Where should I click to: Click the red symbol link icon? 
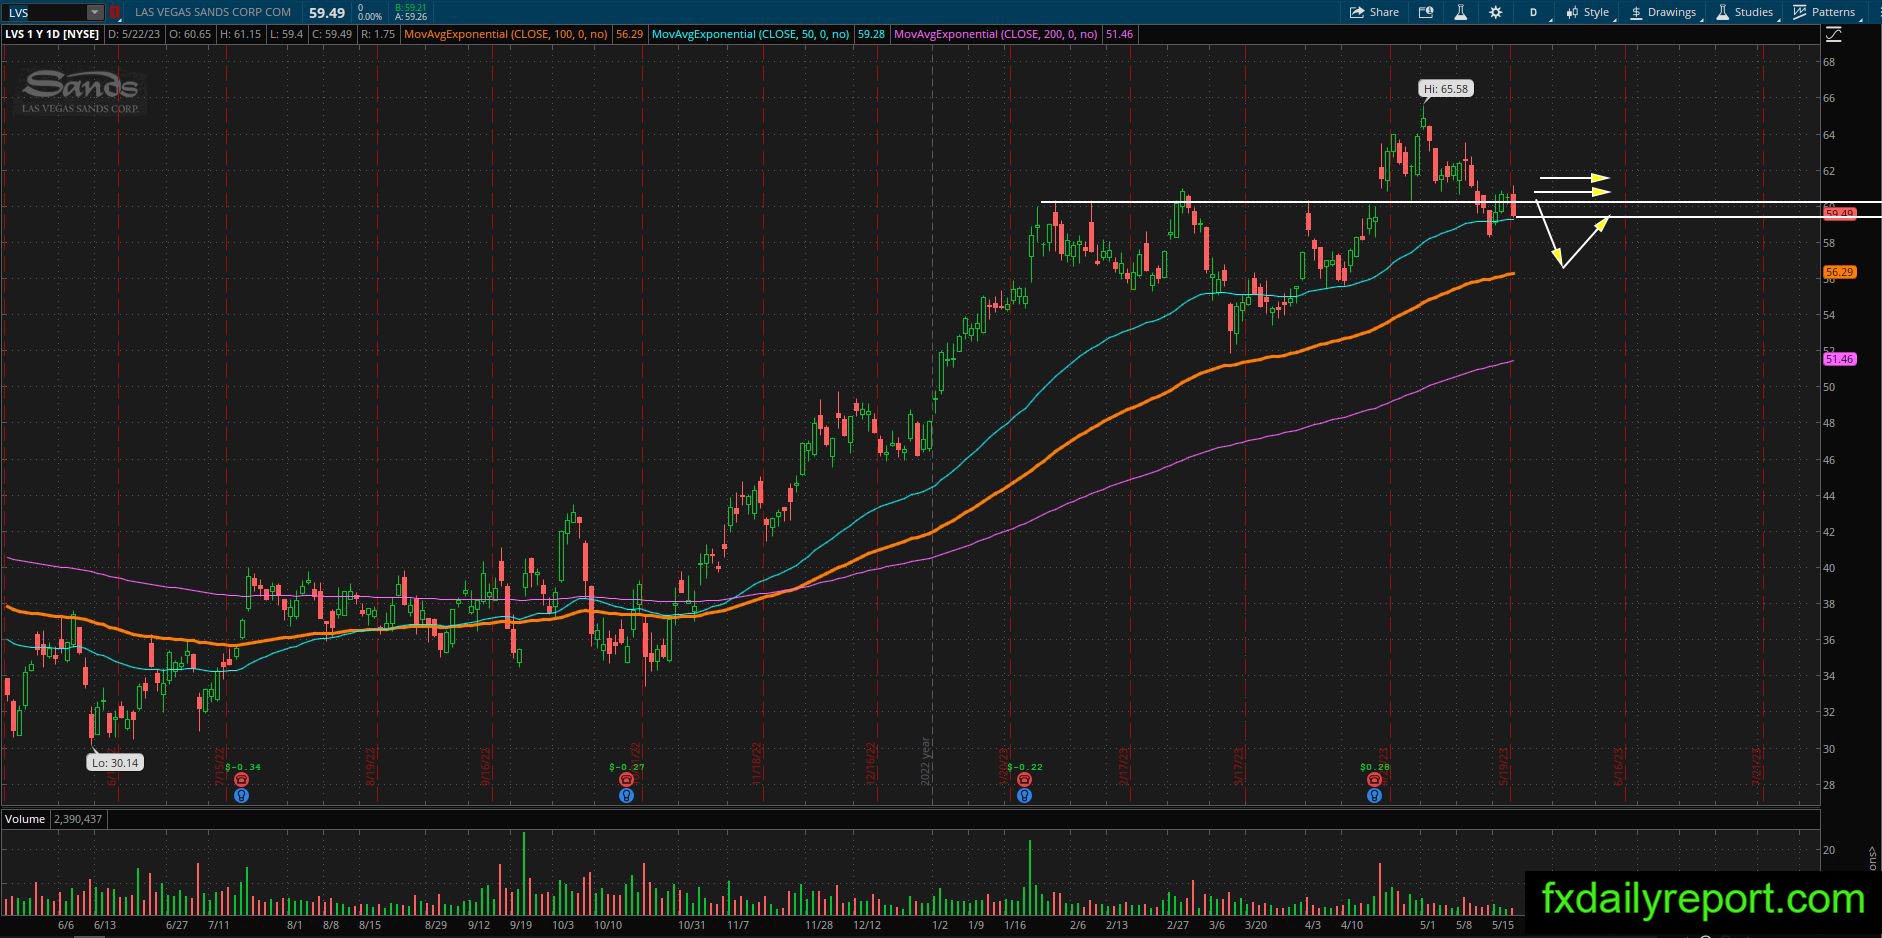click(115, 13)
